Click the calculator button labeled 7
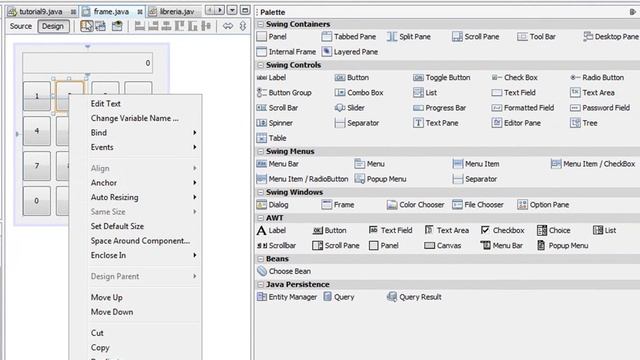Image resolution: width=640 pixels, height=360 pixels. point(37,166)
